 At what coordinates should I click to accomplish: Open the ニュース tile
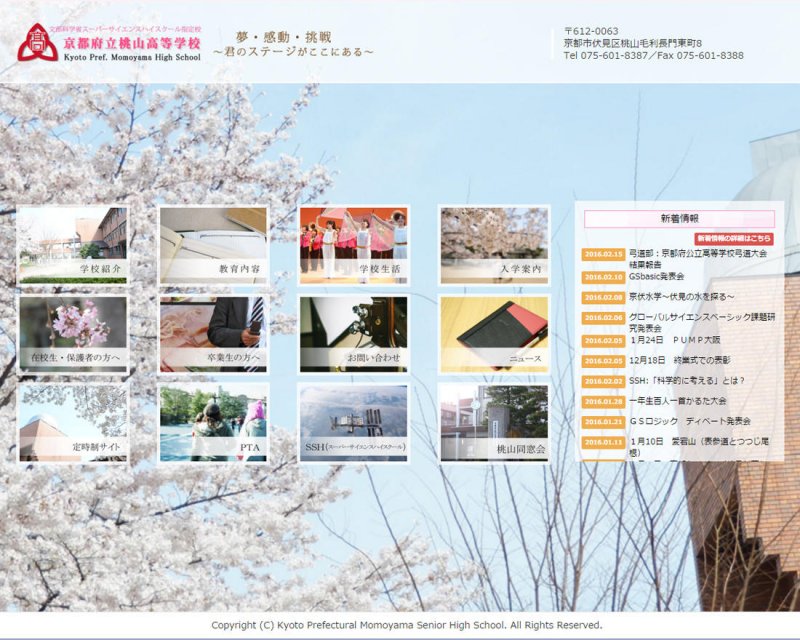[x=494, y=334]
